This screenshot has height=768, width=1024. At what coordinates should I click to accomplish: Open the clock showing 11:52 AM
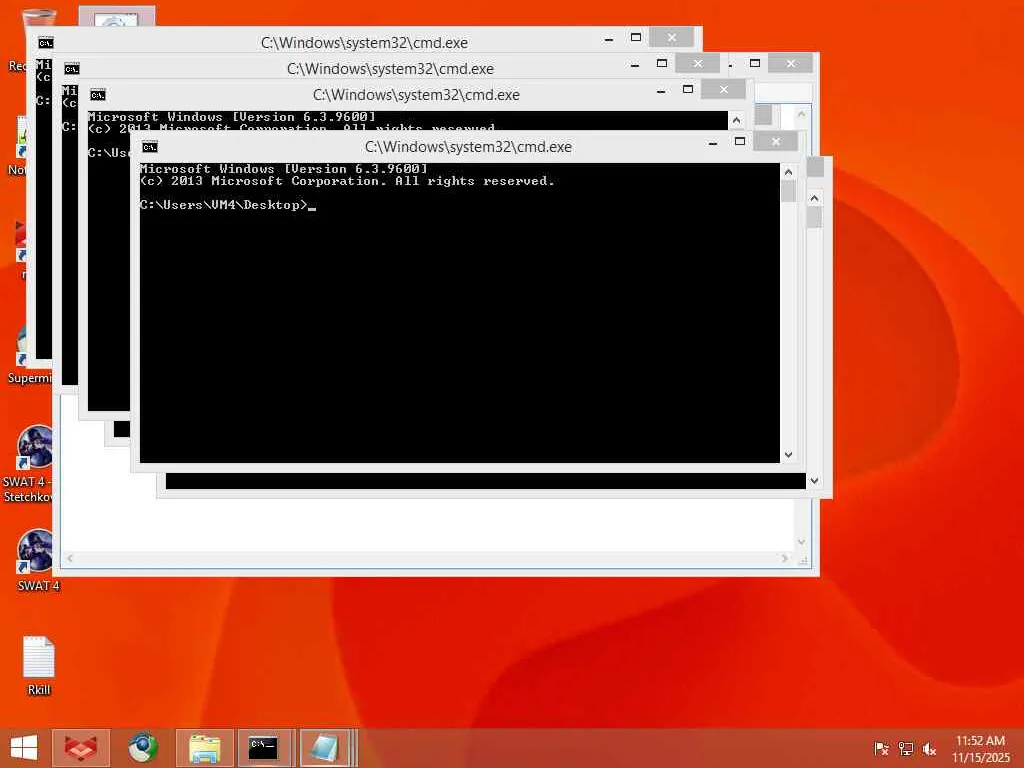pyautogui.click(x=980, y=748)
